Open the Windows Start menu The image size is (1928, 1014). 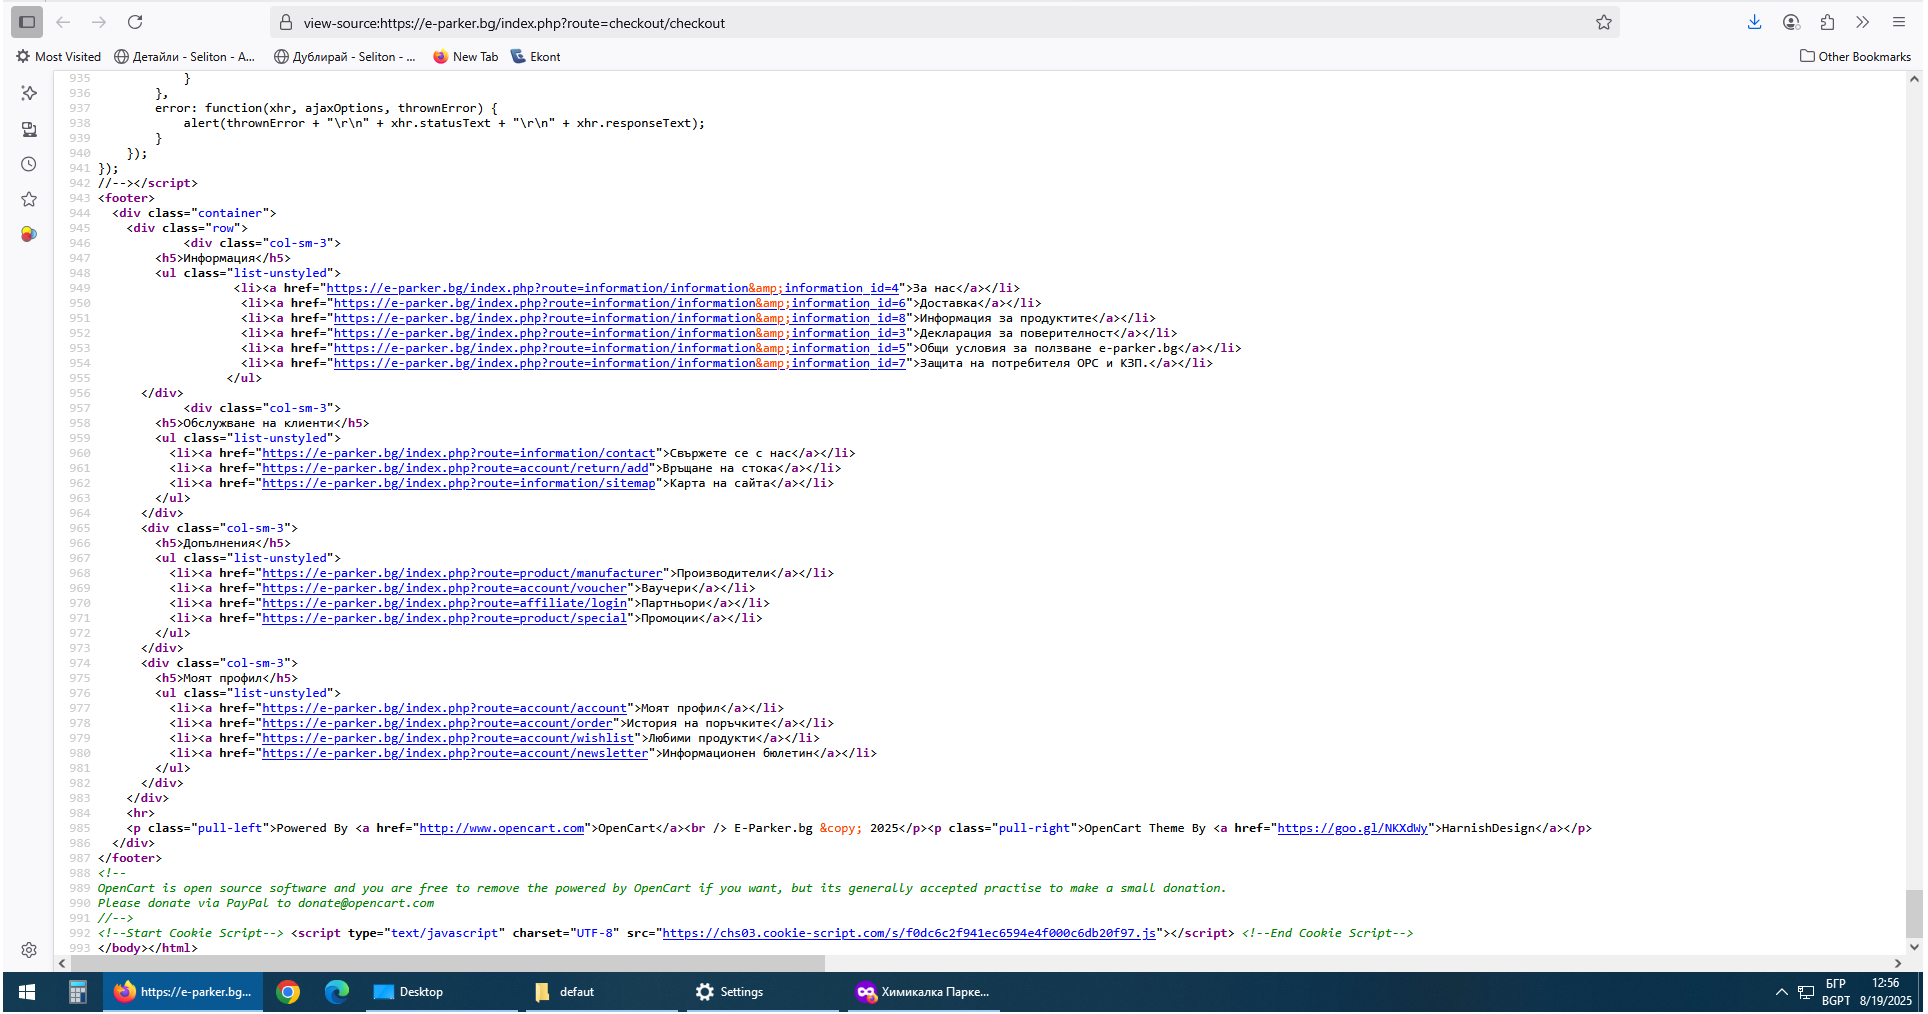tap(27, 992)
